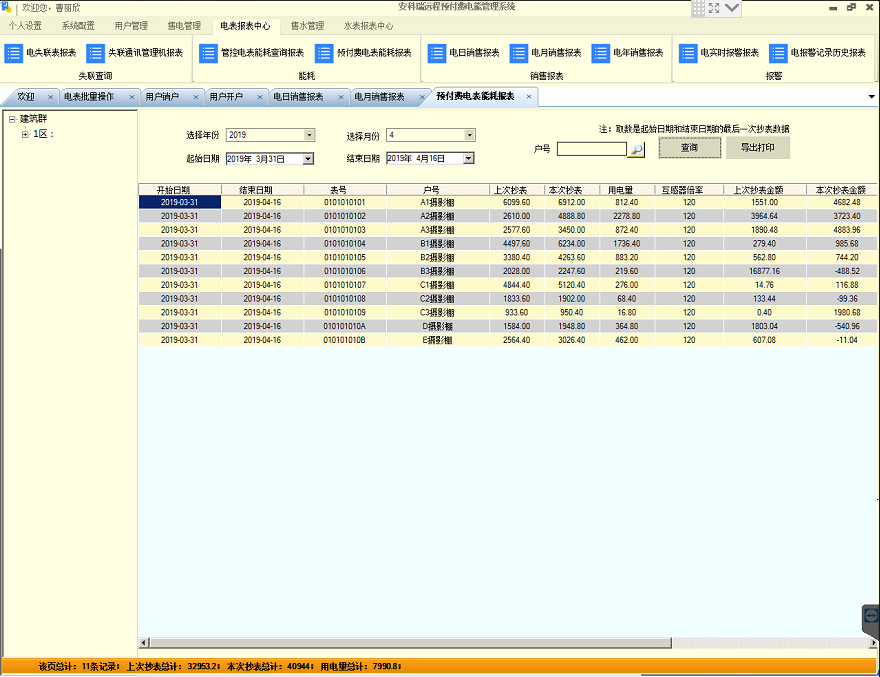Click the magnifier search icon beside 户号

(x=636, y=149)
